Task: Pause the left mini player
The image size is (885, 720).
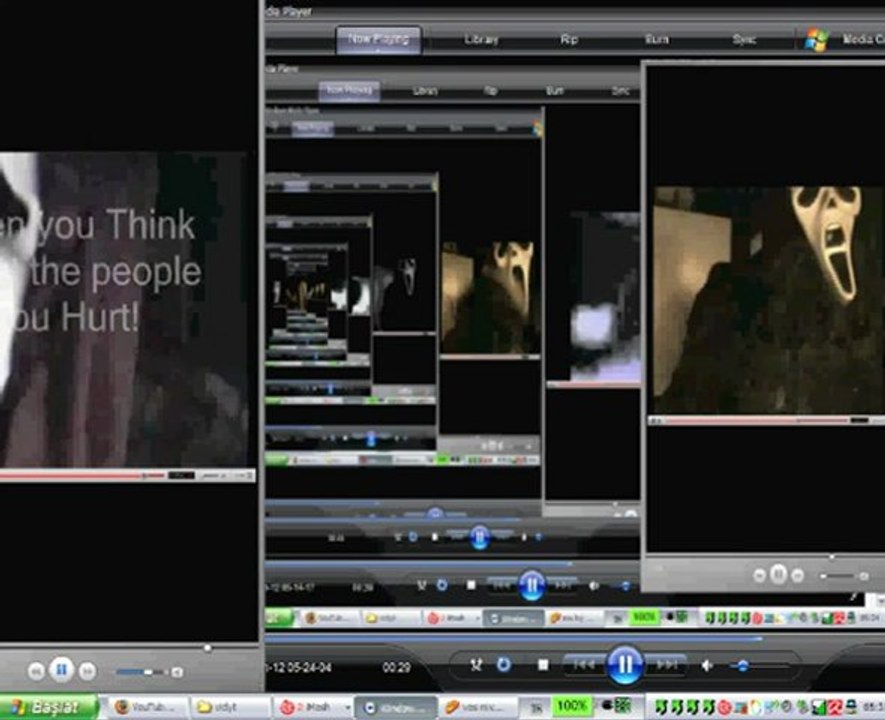Action: 62,670
